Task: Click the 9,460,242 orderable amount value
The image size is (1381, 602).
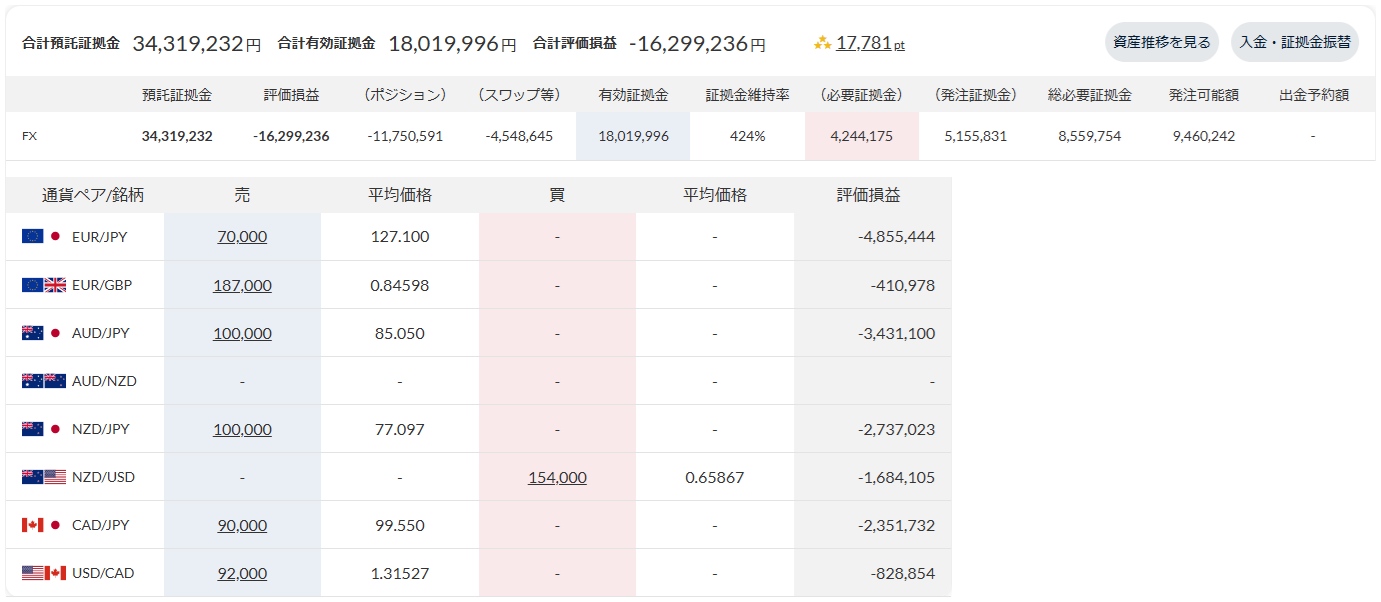Action: click(1204, 136)
